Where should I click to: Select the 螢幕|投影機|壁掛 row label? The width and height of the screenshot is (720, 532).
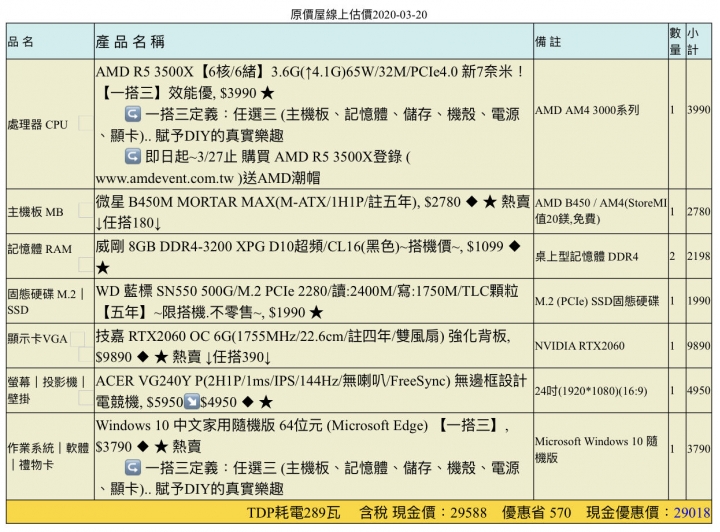point(46,390)
